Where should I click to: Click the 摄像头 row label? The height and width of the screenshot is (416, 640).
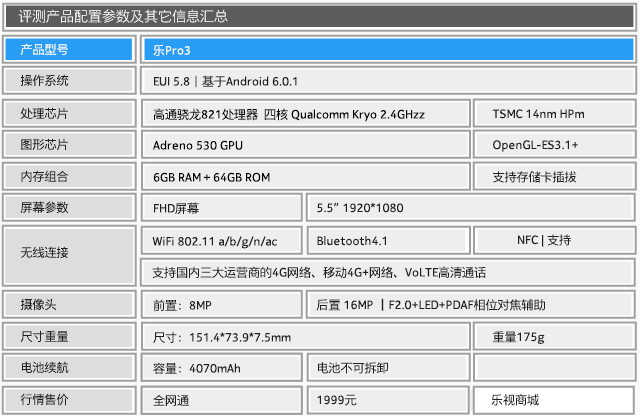(68, 304)
